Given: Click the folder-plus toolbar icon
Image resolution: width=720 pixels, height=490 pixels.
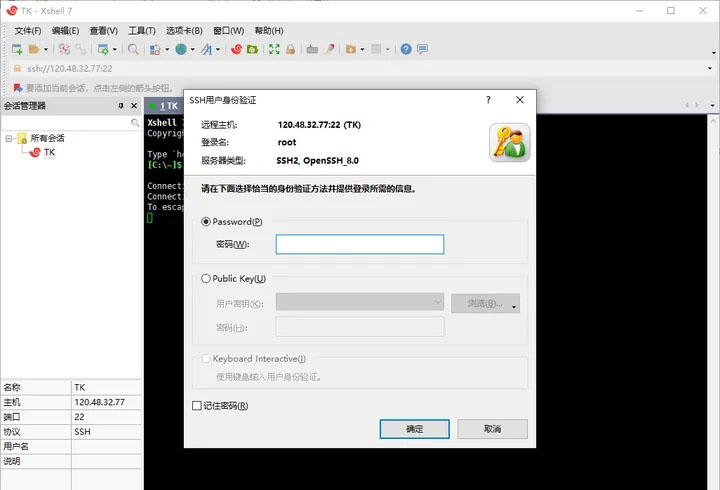Looking at the screenshot, I should [x=351, y=49].
